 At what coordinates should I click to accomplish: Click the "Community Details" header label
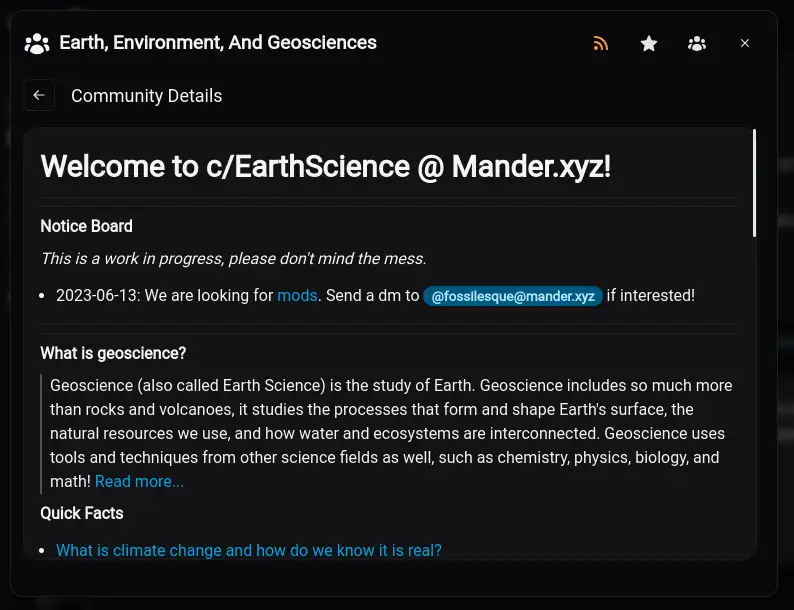click(x=147, y=96)
